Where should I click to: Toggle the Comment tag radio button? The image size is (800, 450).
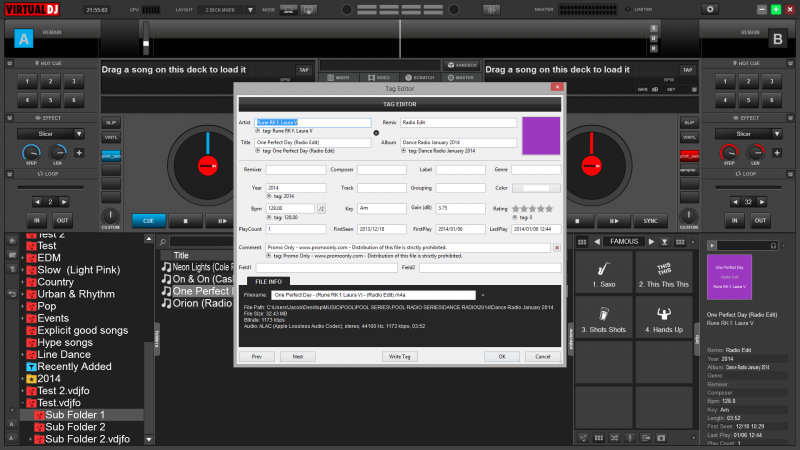tap(269, 256)
